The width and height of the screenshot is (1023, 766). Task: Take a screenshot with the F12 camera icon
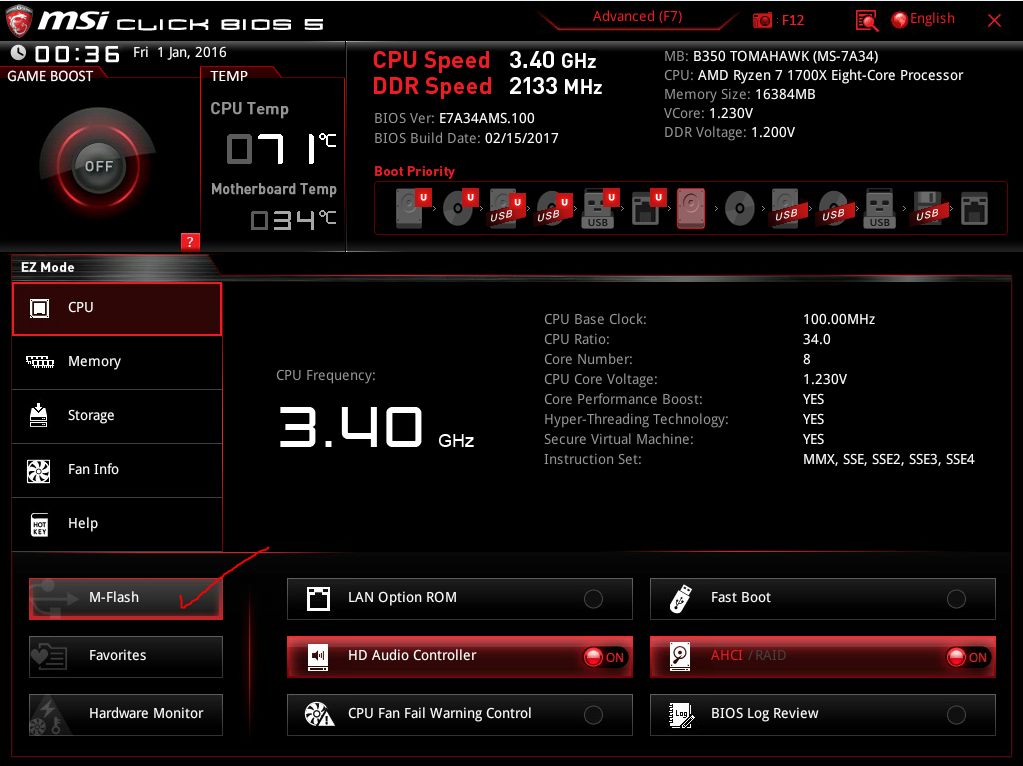pyautogui.click(x=762, y=20)
